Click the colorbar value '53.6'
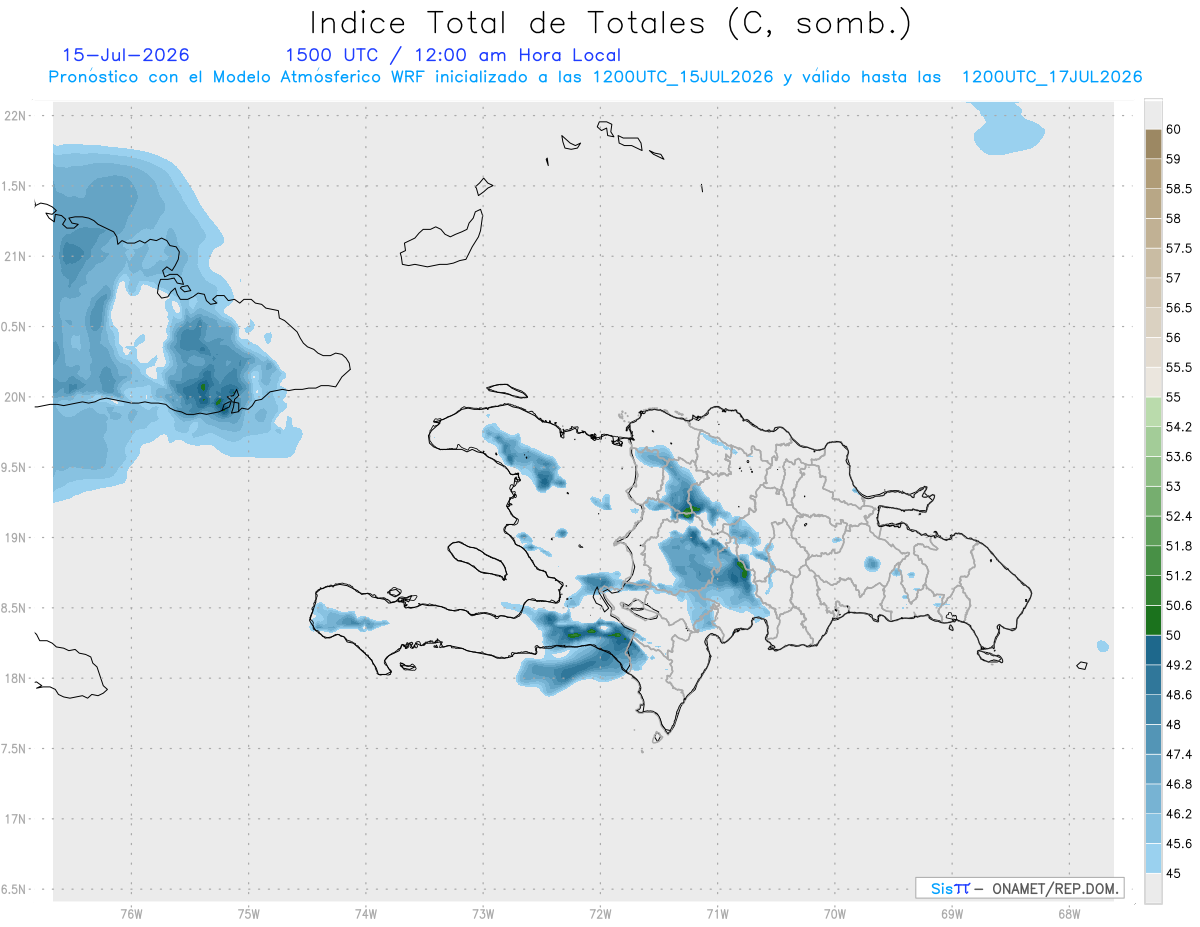 pyautogui.click(x=1178, y=457)
